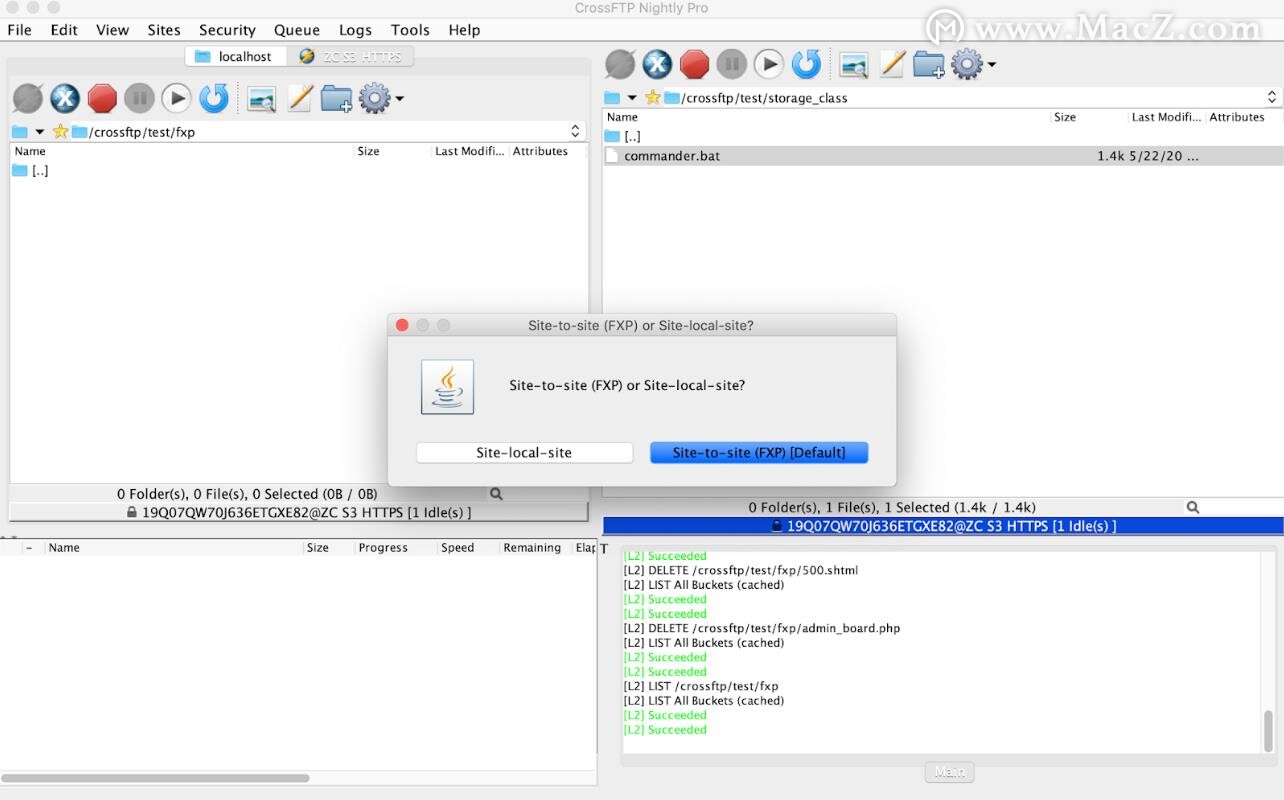Click the pencil edit icon in left pane
Image resolution: width=1284 pixels, height=800 pixels.
[x=300, y=98]
